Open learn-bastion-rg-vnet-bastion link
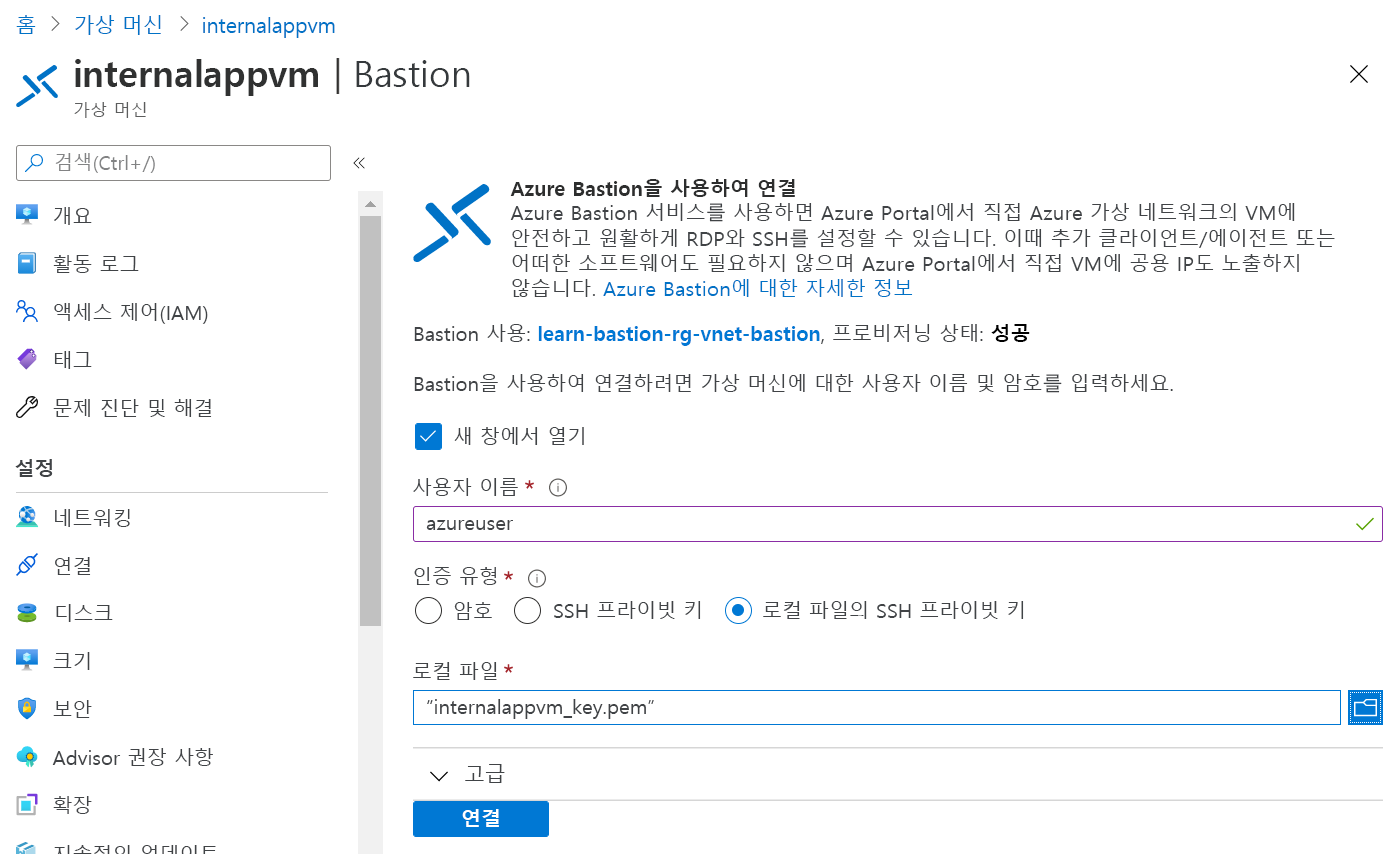The width and height of the screenshot is (1389, 854). click(x=679, y=334)
